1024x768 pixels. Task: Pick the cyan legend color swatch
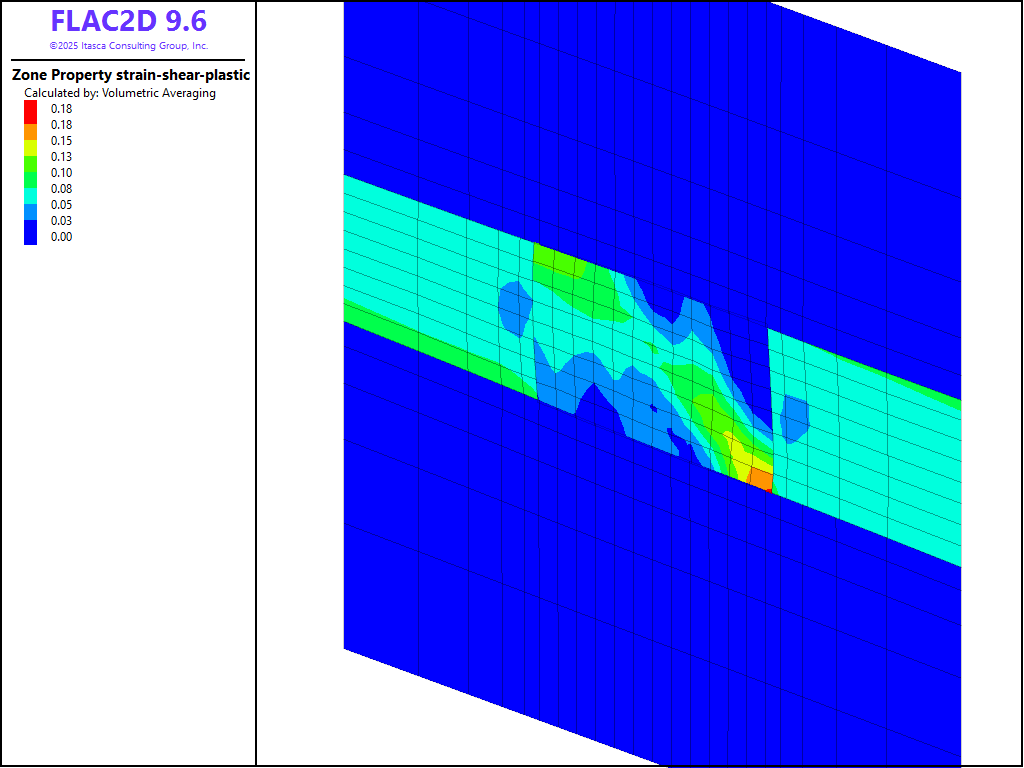coord(30,189)
